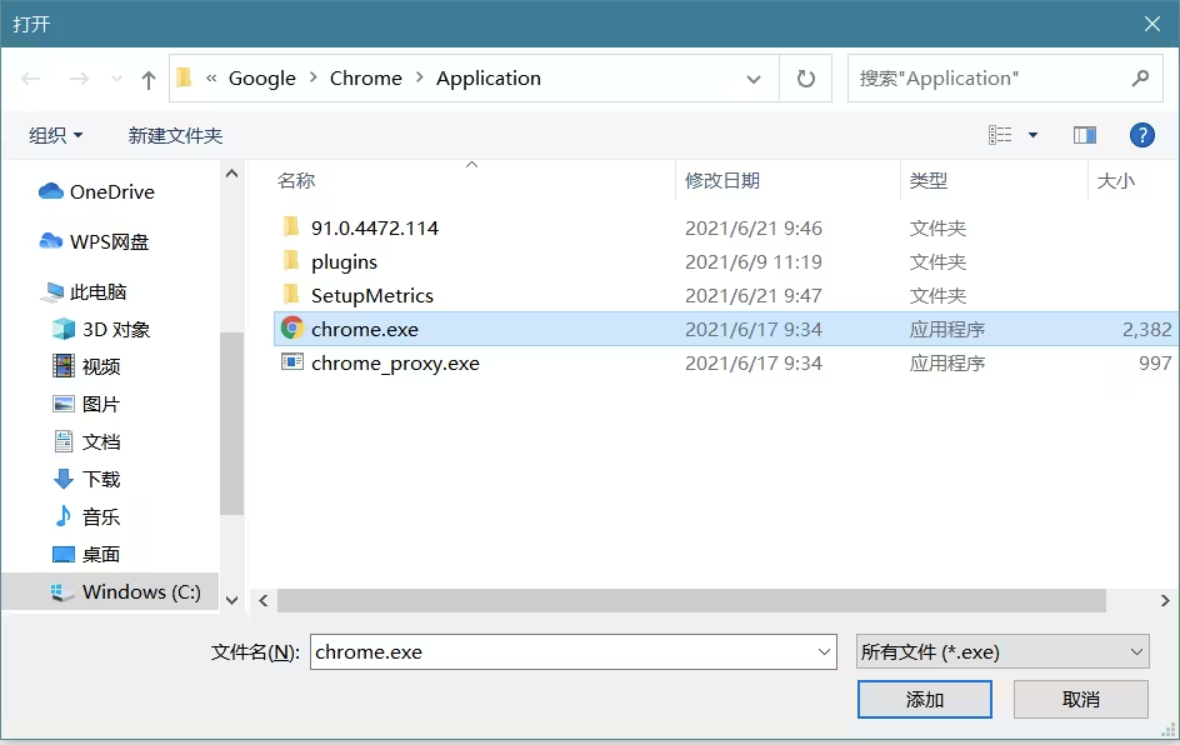Toggle the preview pane
This screenshot has width=1180, height=745.
pyautogui.click(x=1084, y=135)
